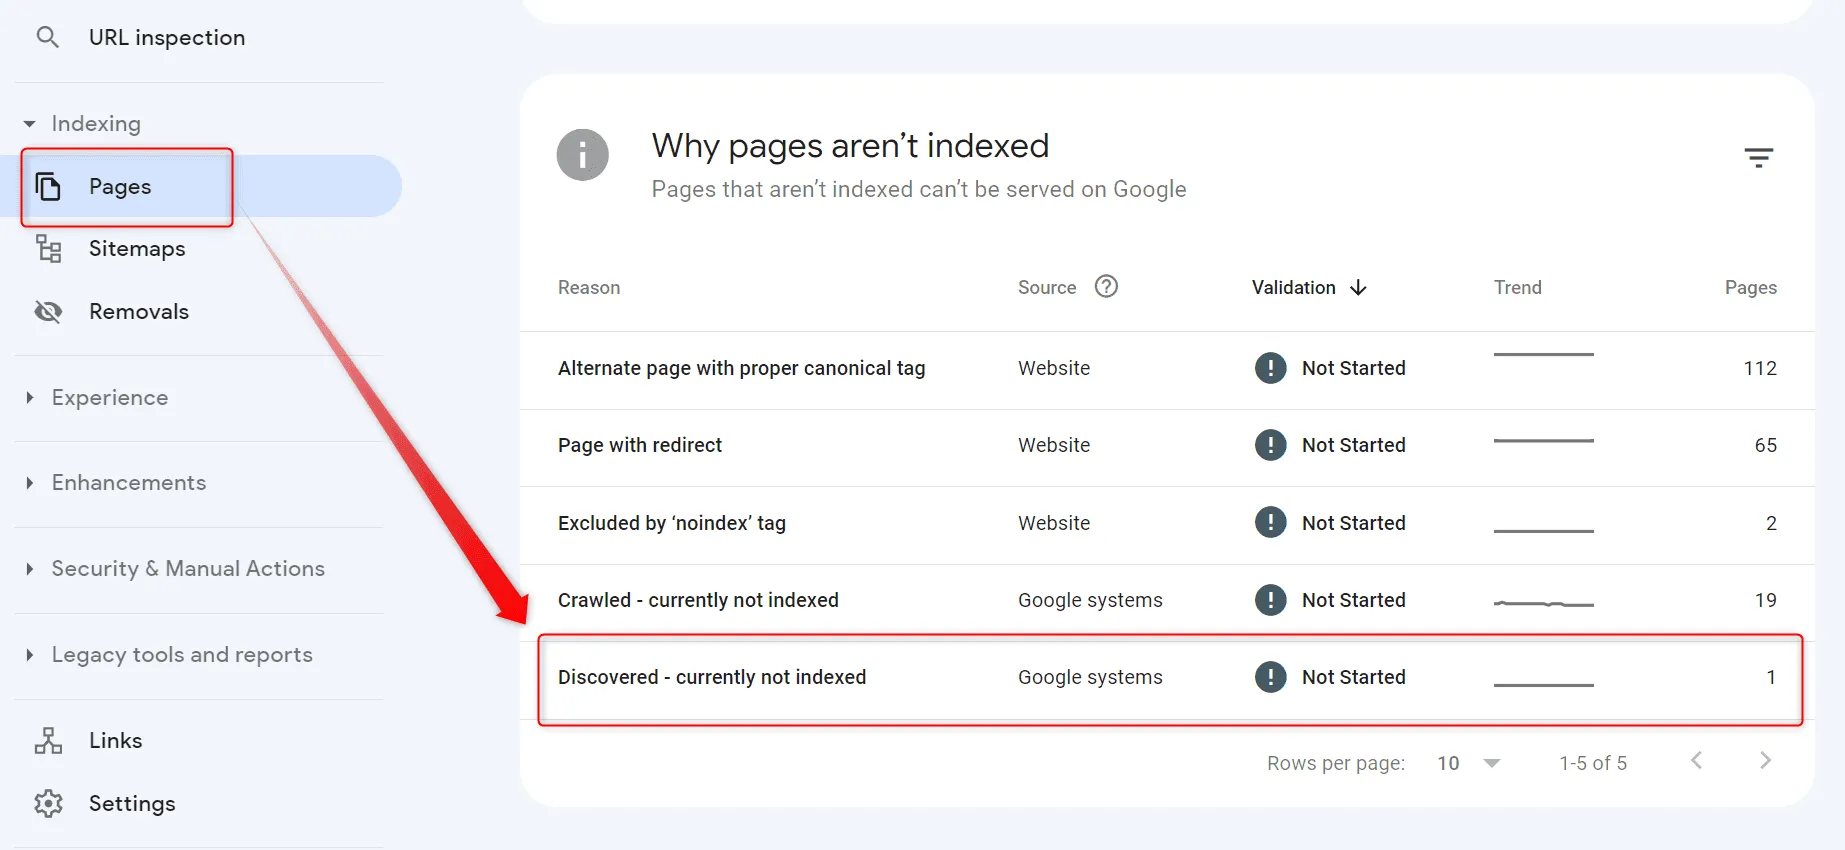1845x850 pixels.
Task: Click Not Started icon for redirect row
Action: 1271,445
